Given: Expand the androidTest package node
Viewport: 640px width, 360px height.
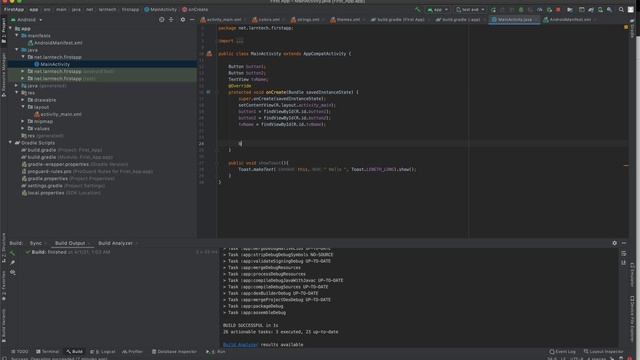Looking at the screenshot, I should tap(23, 71).
